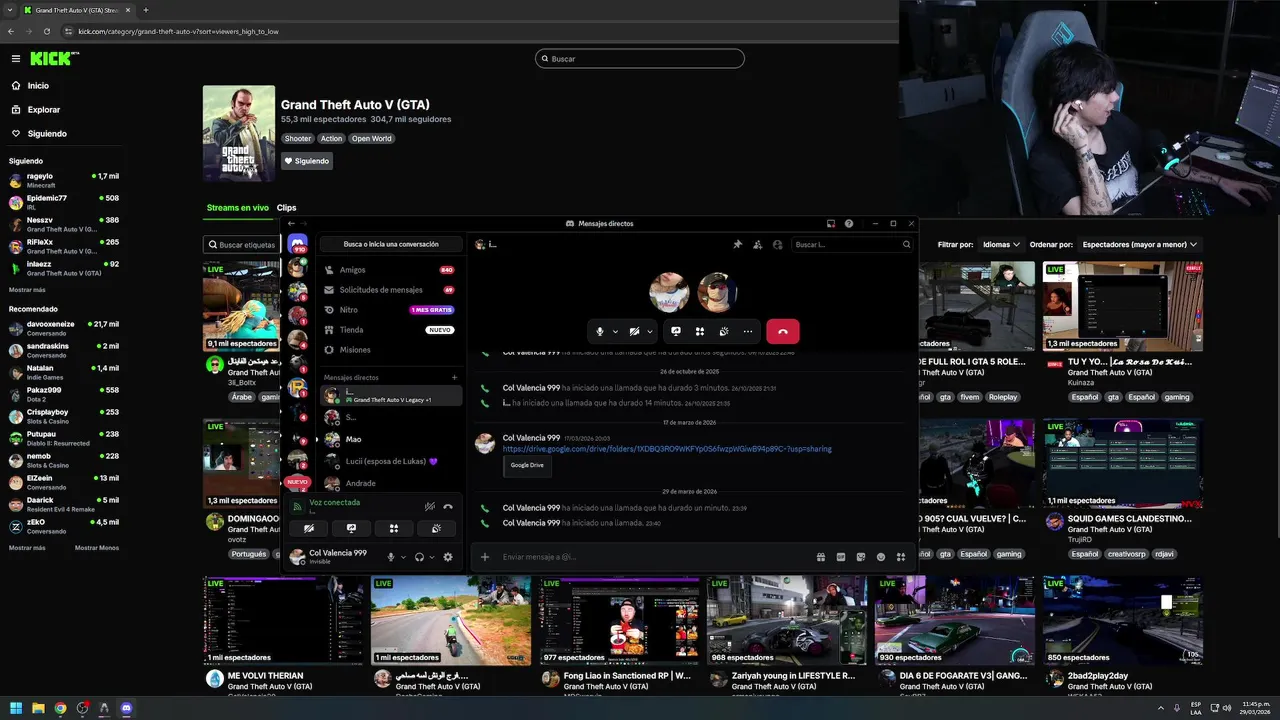1280x720 pixels.
Task: Hang up the call with red button
Action: 783,331
